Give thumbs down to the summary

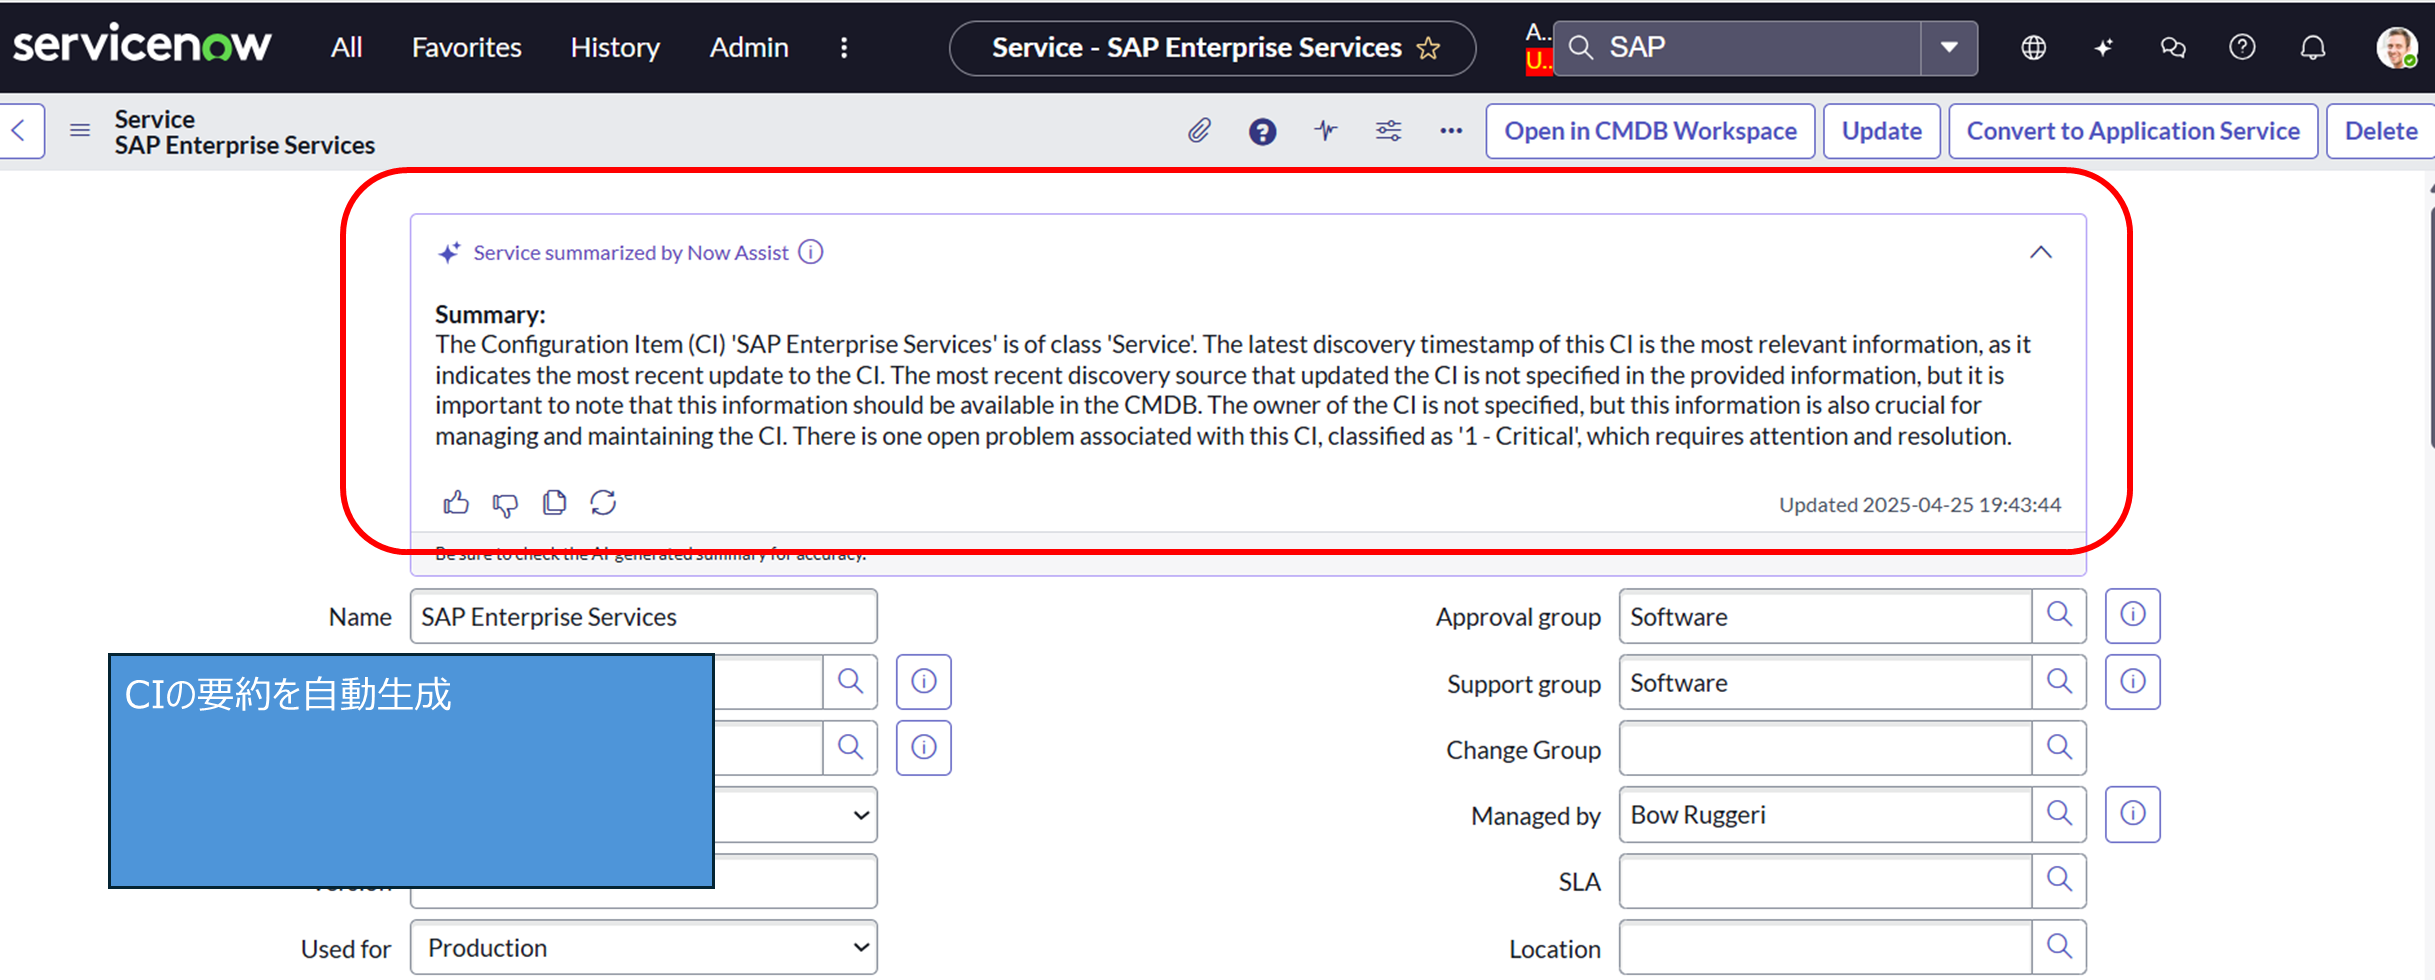pos(505,503)
